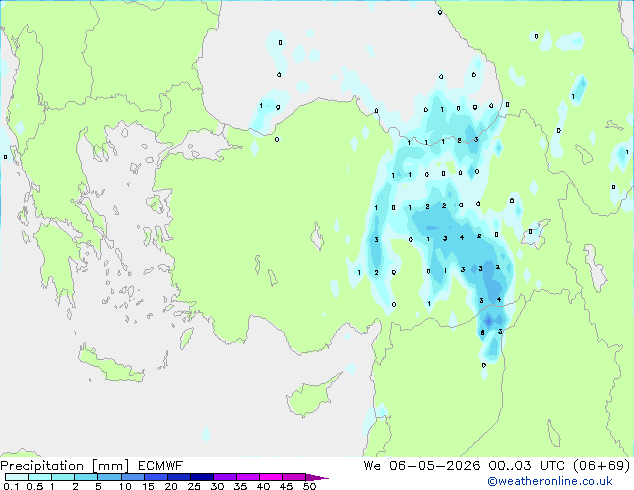This screenshot has height=490, width=634.
Task: Pick the purple swatch between 30 and 35
Action: pyautogui.click(x=225, y=477)
